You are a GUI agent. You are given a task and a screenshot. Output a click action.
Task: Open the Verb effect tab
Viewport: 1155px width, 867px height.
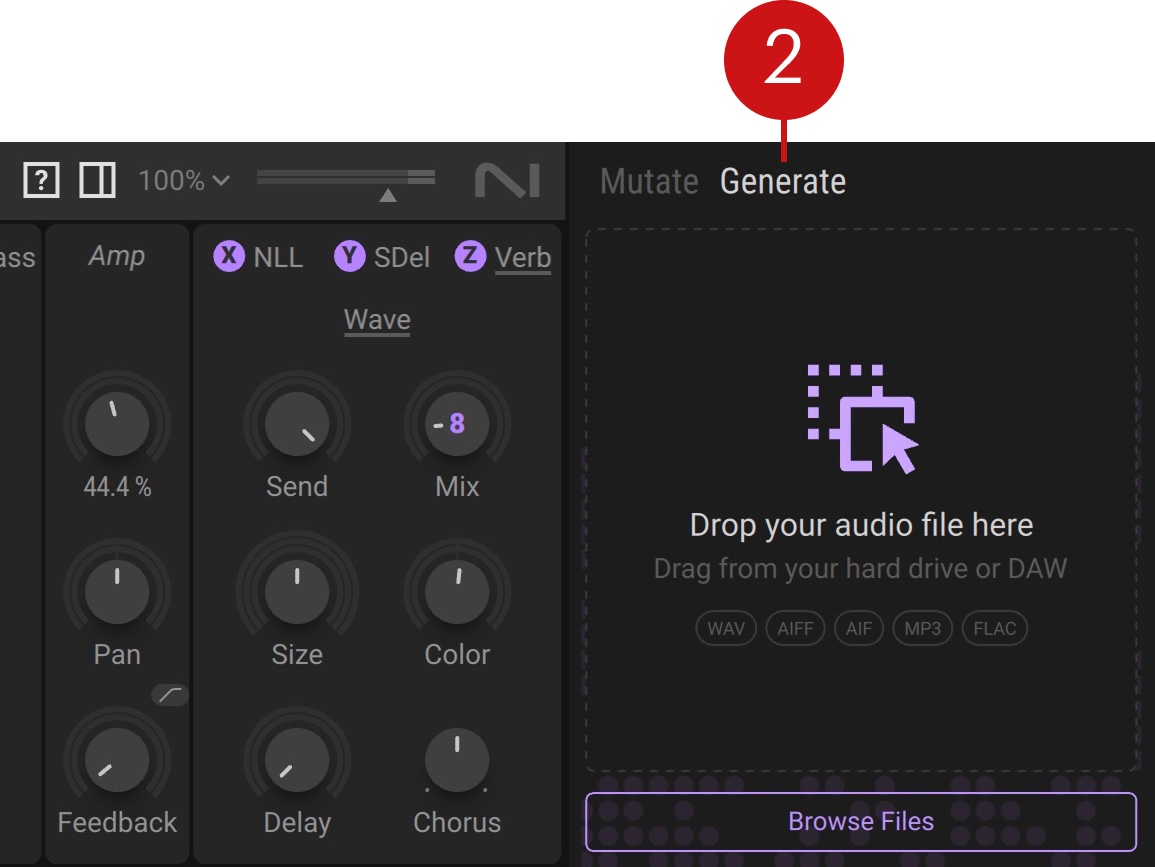523,258
